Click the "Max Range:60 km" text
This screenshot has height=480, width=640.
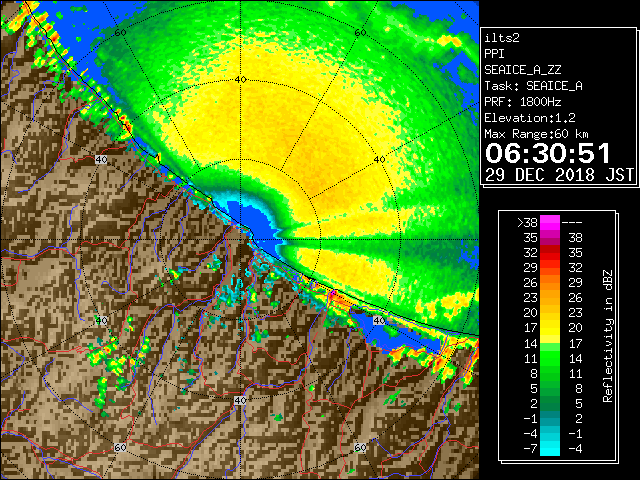[536, 134]
